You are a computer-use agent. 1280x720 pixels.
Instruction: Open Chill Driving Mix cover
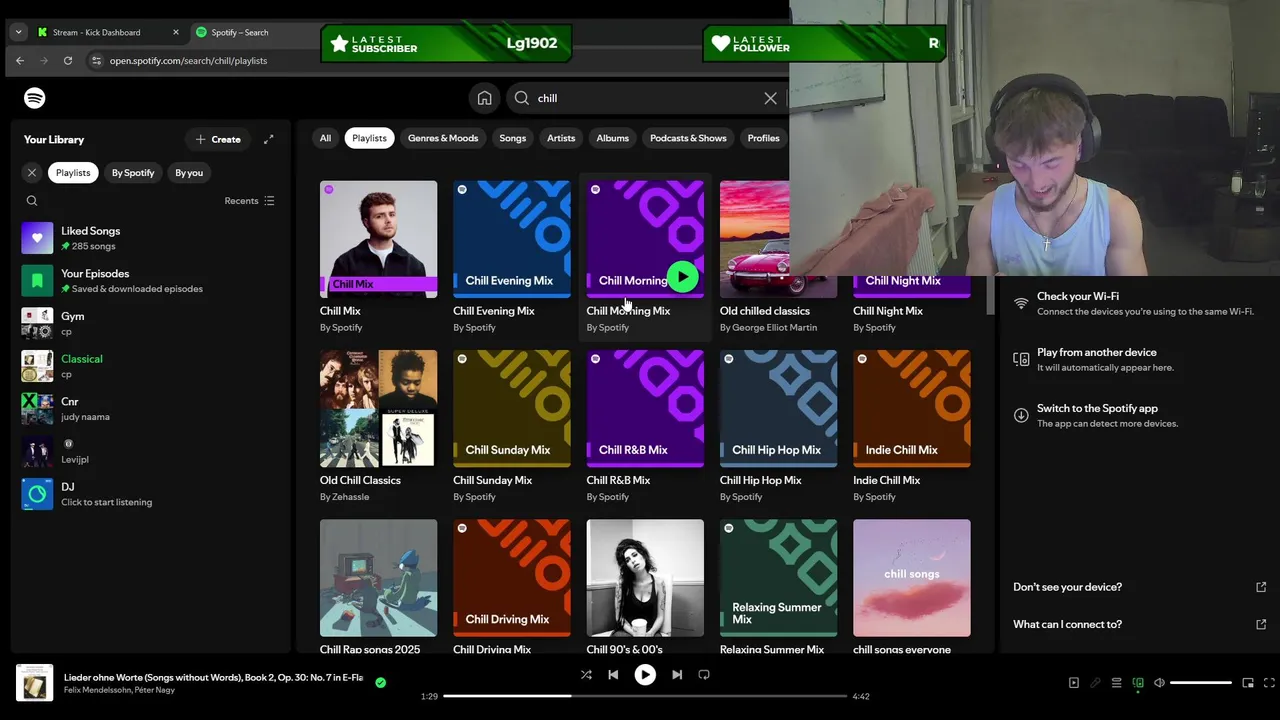pos(512,578)
